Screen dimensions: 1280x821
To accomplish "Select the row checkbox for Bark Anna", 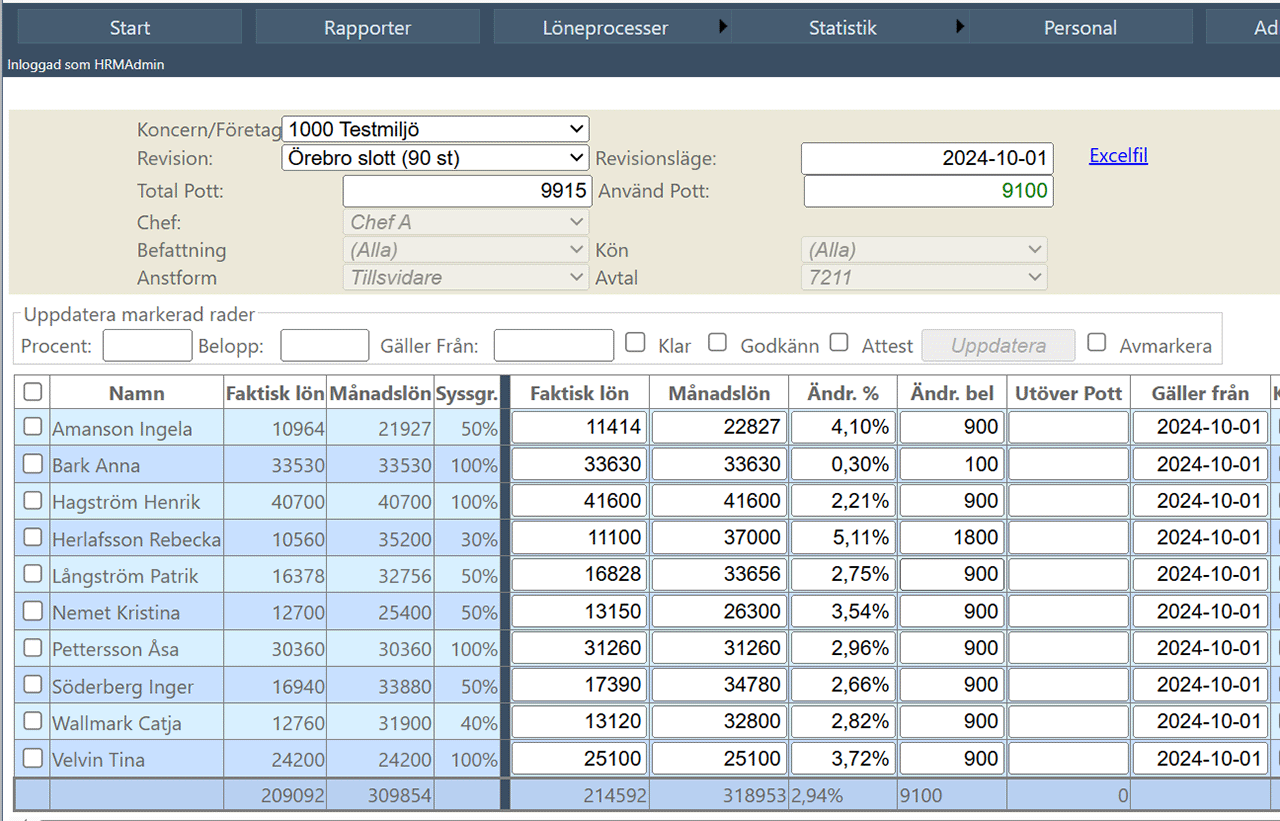I will point(33,464).
